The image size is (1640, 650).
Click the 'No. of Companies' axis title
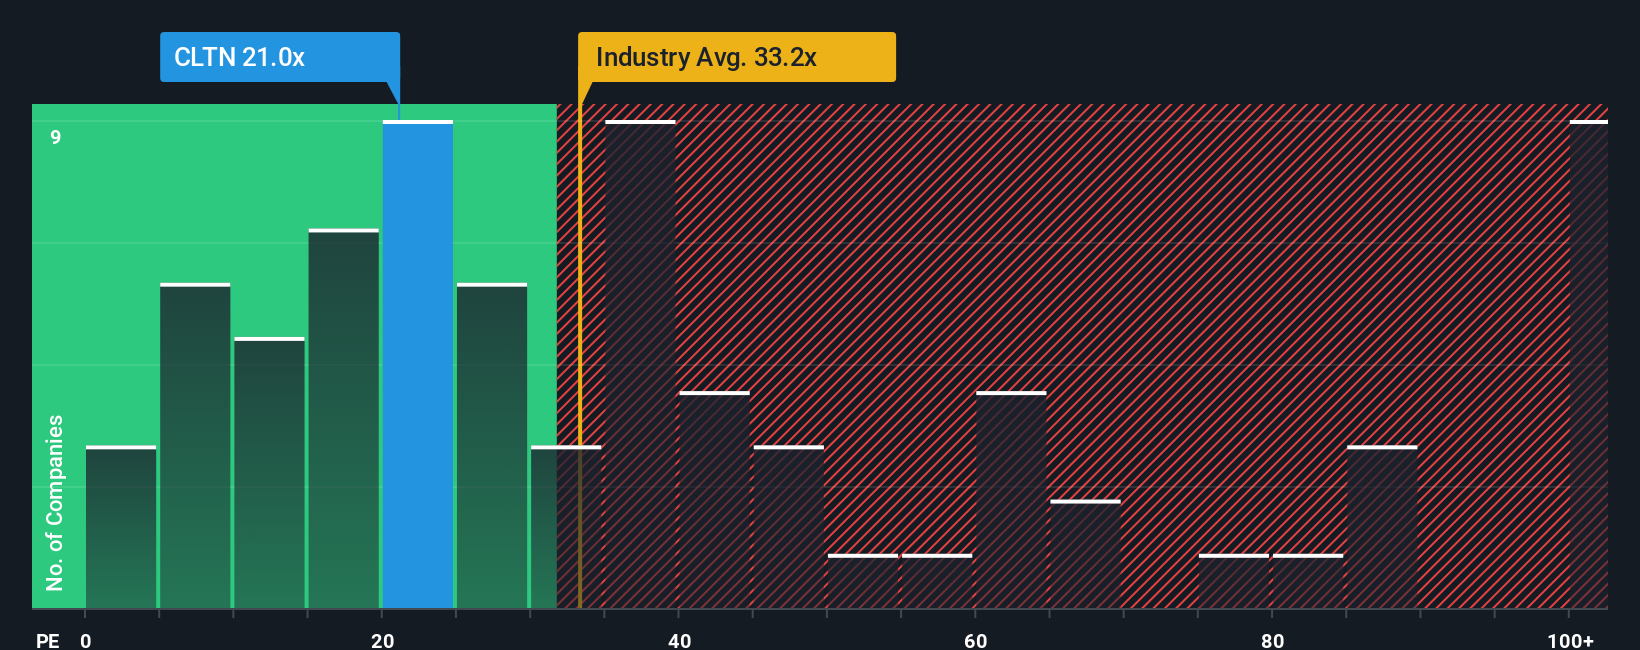pyautogui.click(x=55, y=503)
